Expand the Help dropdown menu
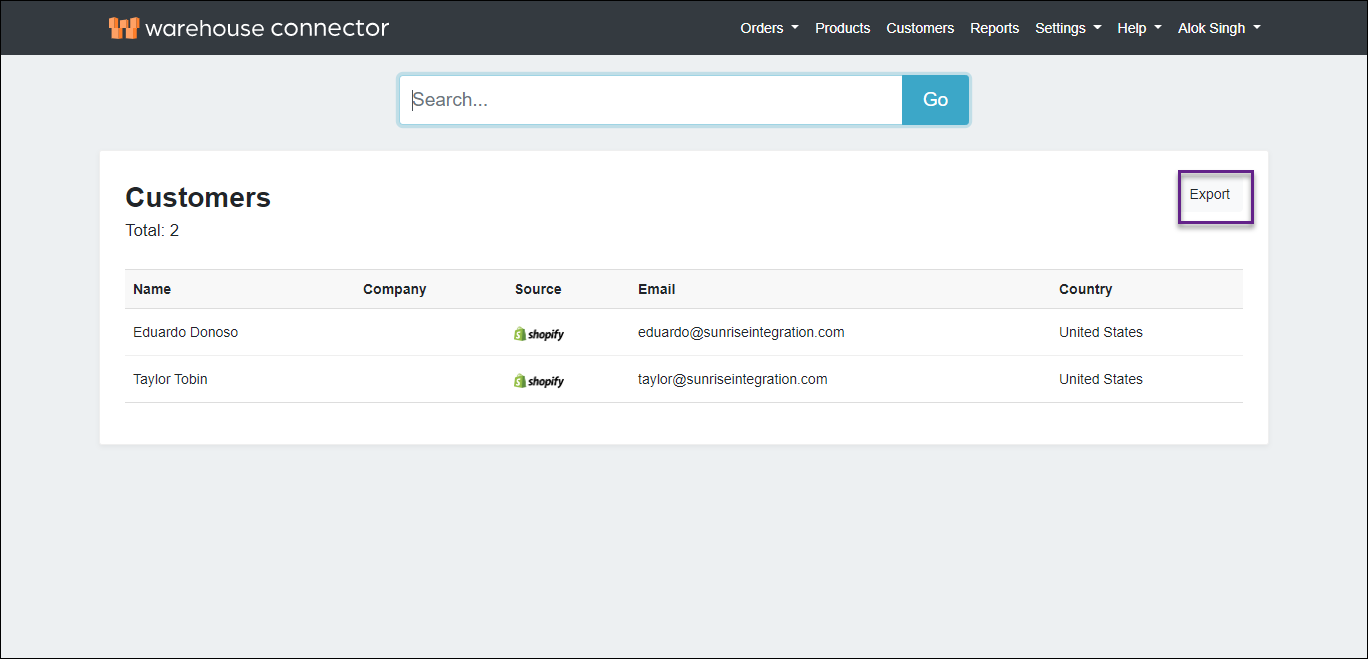The image size is (1368, 659). click(x=1139, y=28)
